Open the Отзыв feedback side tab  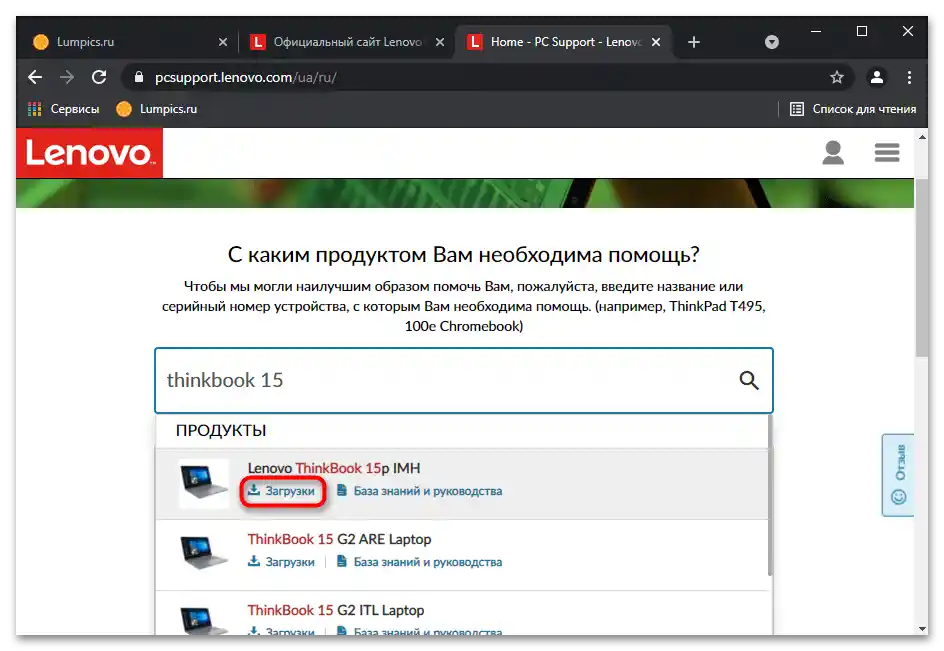(898, 475)
